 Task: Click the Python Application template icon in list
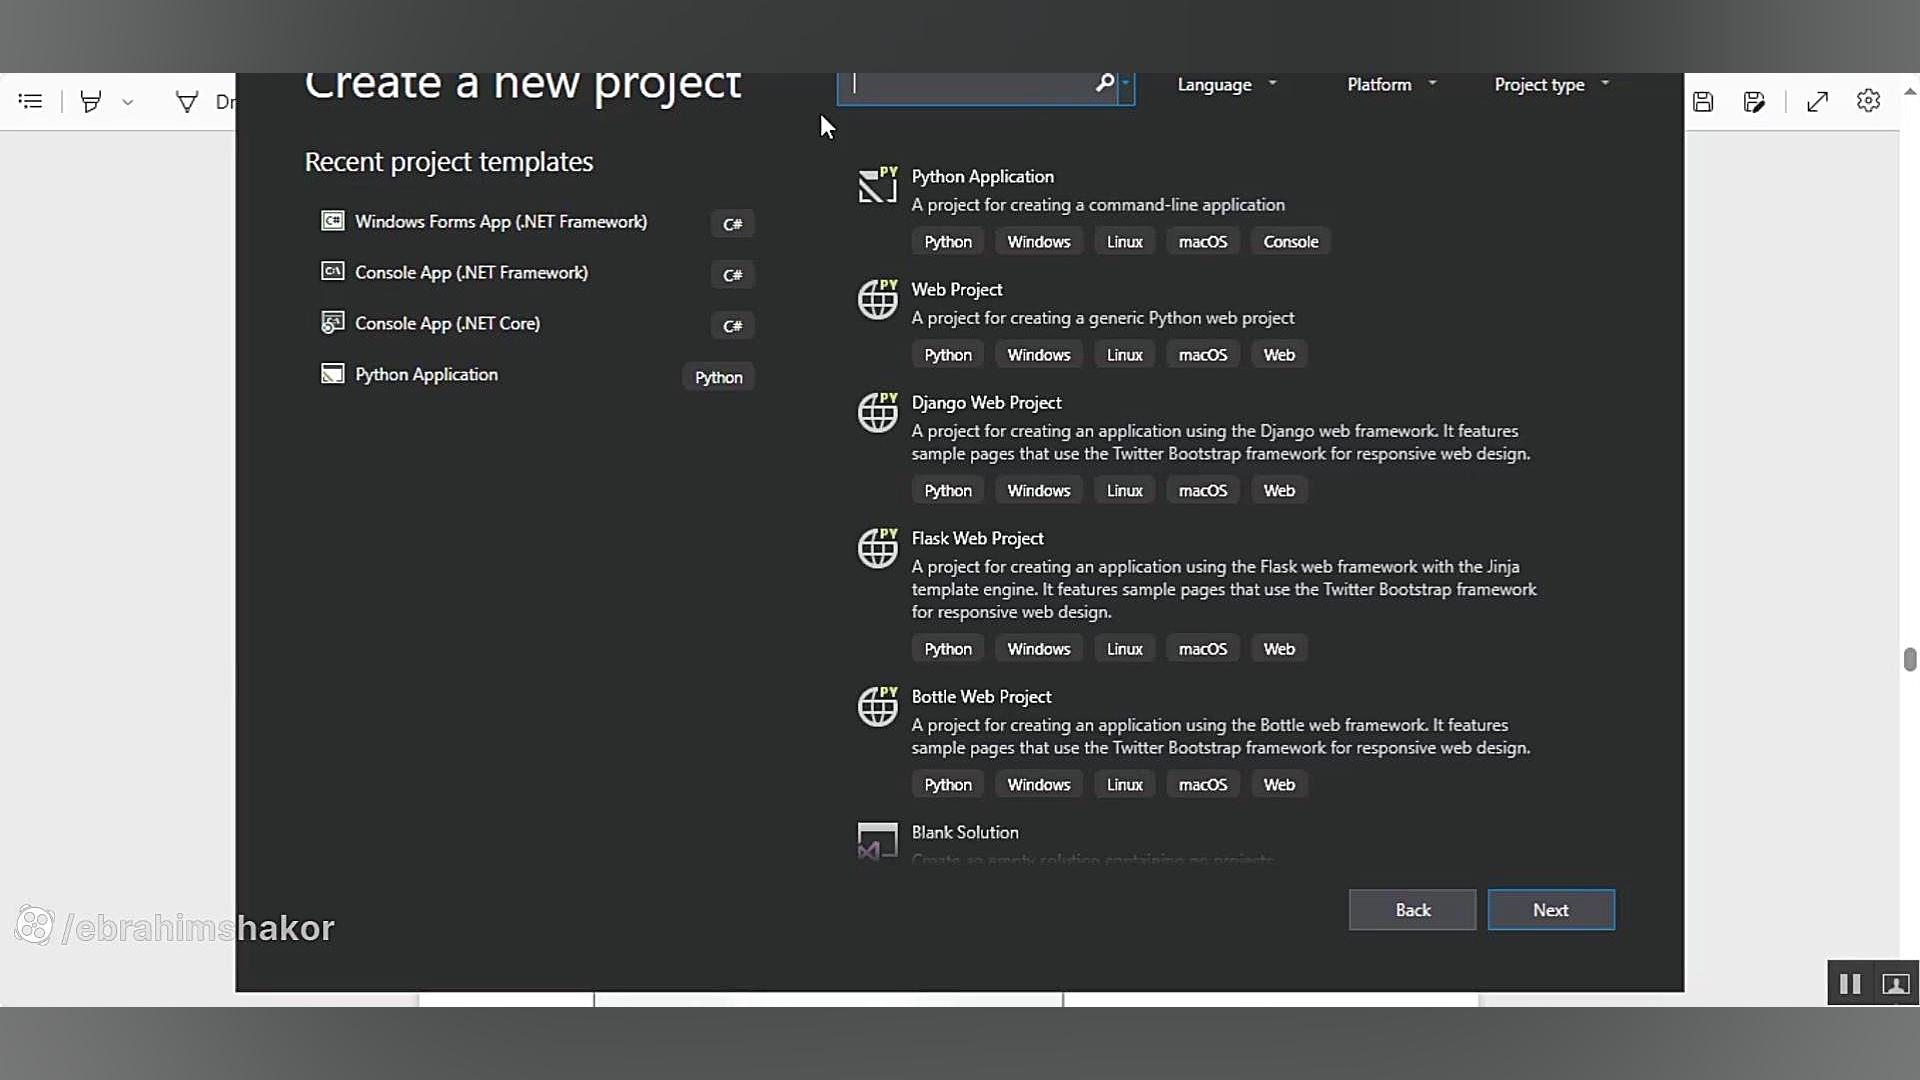coord(877,185)
